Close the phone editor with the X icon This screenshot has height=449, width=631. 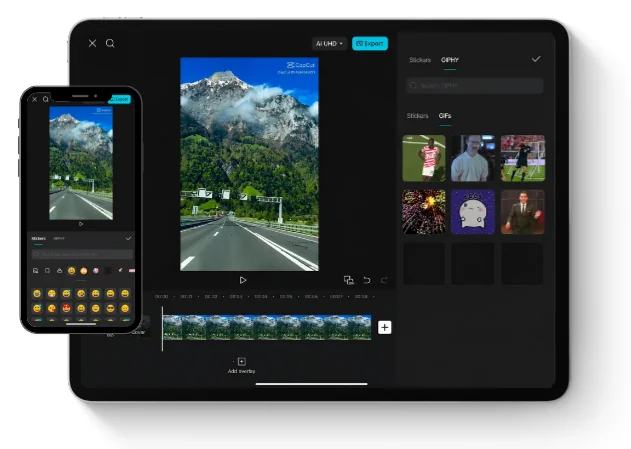pyautogui.click(x=35, y=99)
